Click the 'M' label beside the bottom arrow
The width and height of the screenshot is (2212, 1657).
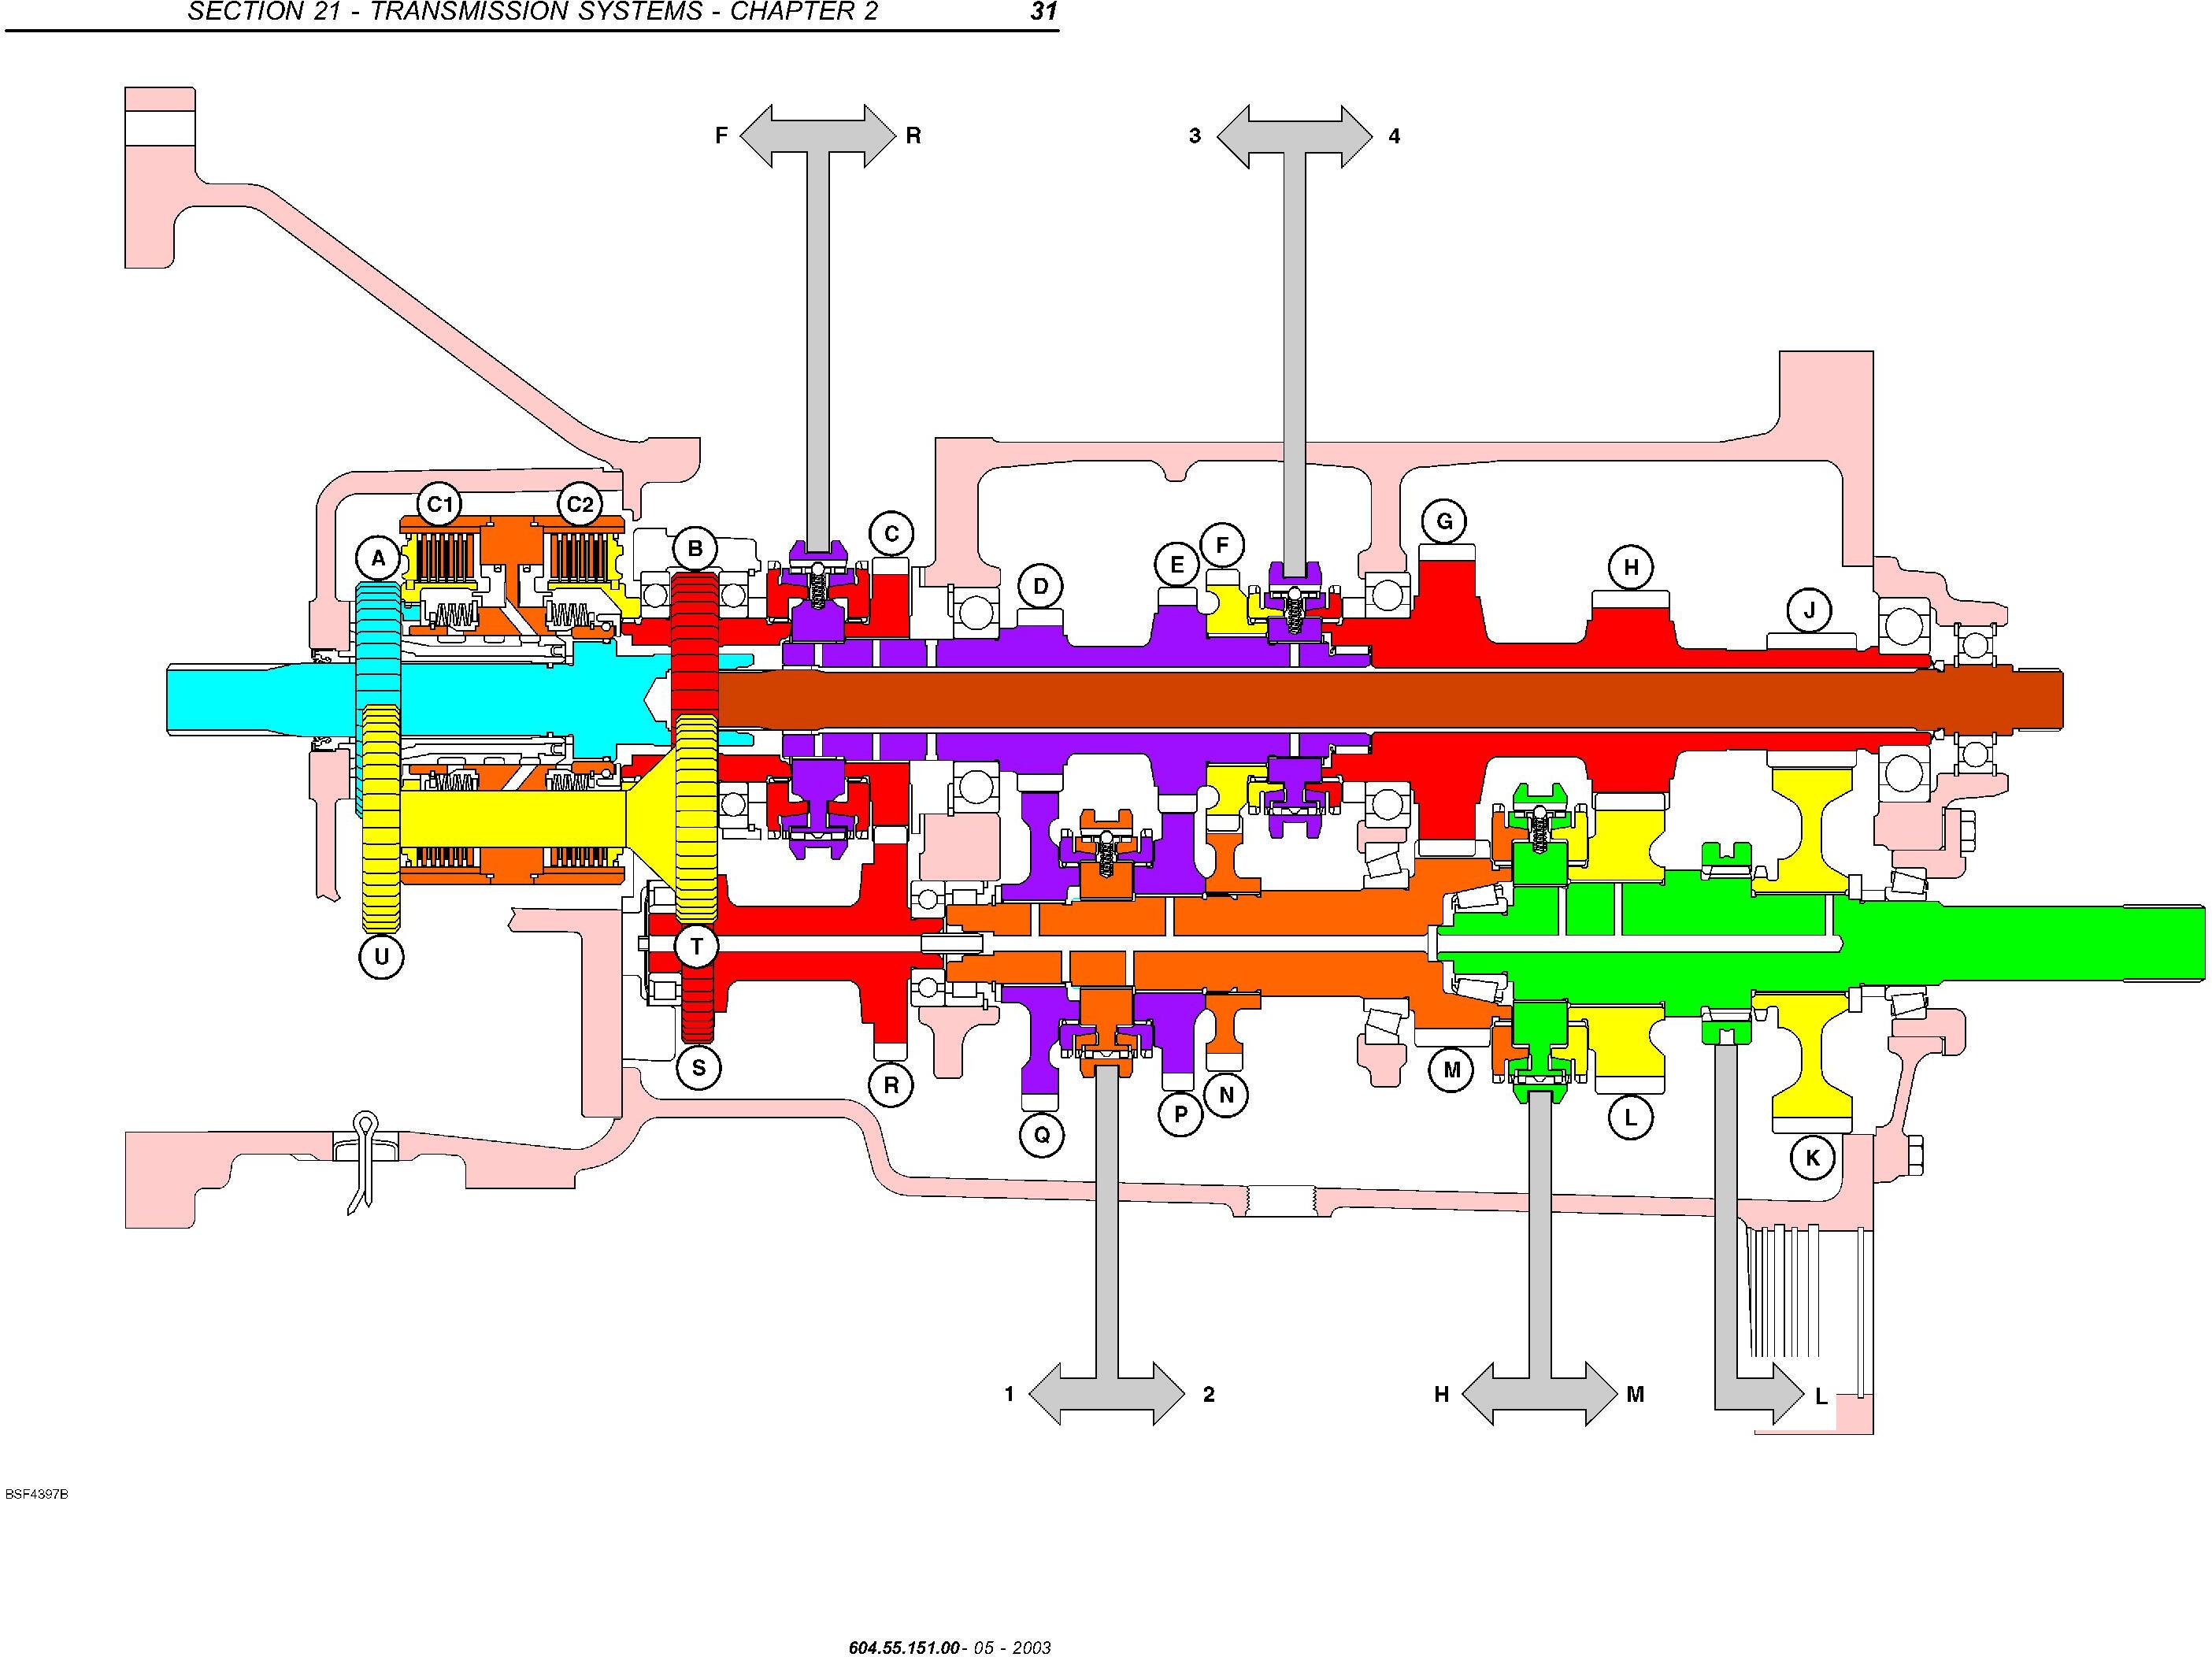click(x=1635, y=1394)
